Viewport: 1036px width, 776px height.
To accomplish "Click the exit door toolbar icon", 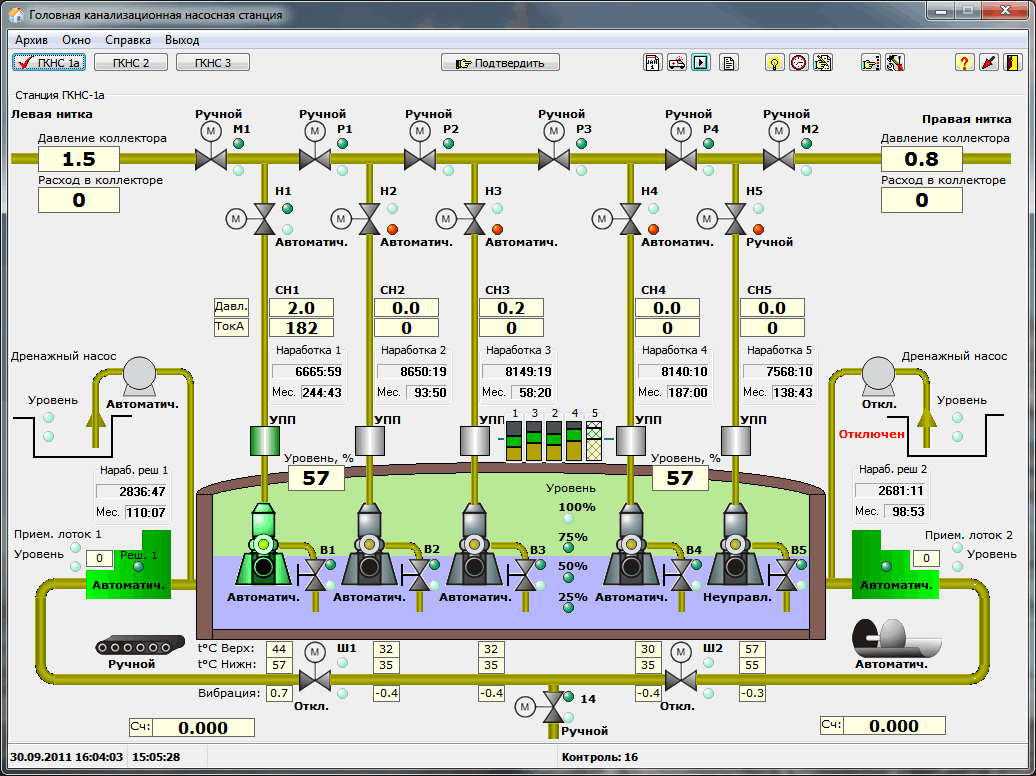I will 1012,63.
